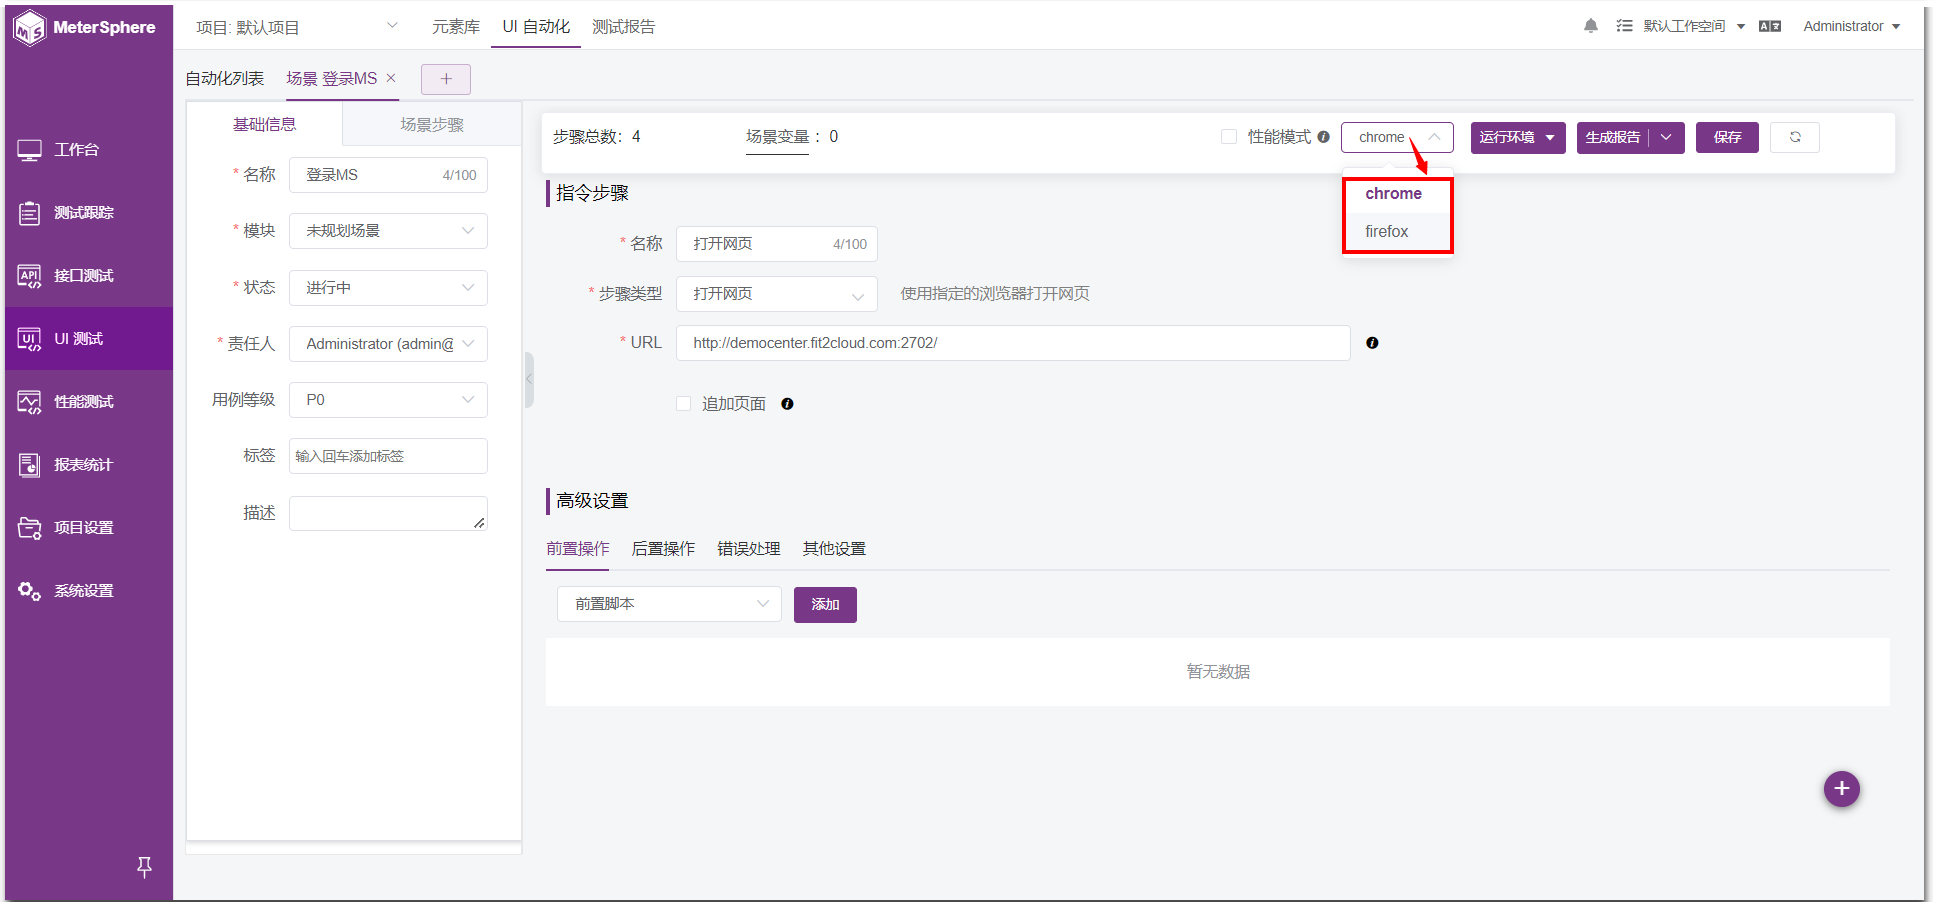Open 系统设置 in the sidebar
Viewport: 1933px width, 909px height.
tap(89, 591)
